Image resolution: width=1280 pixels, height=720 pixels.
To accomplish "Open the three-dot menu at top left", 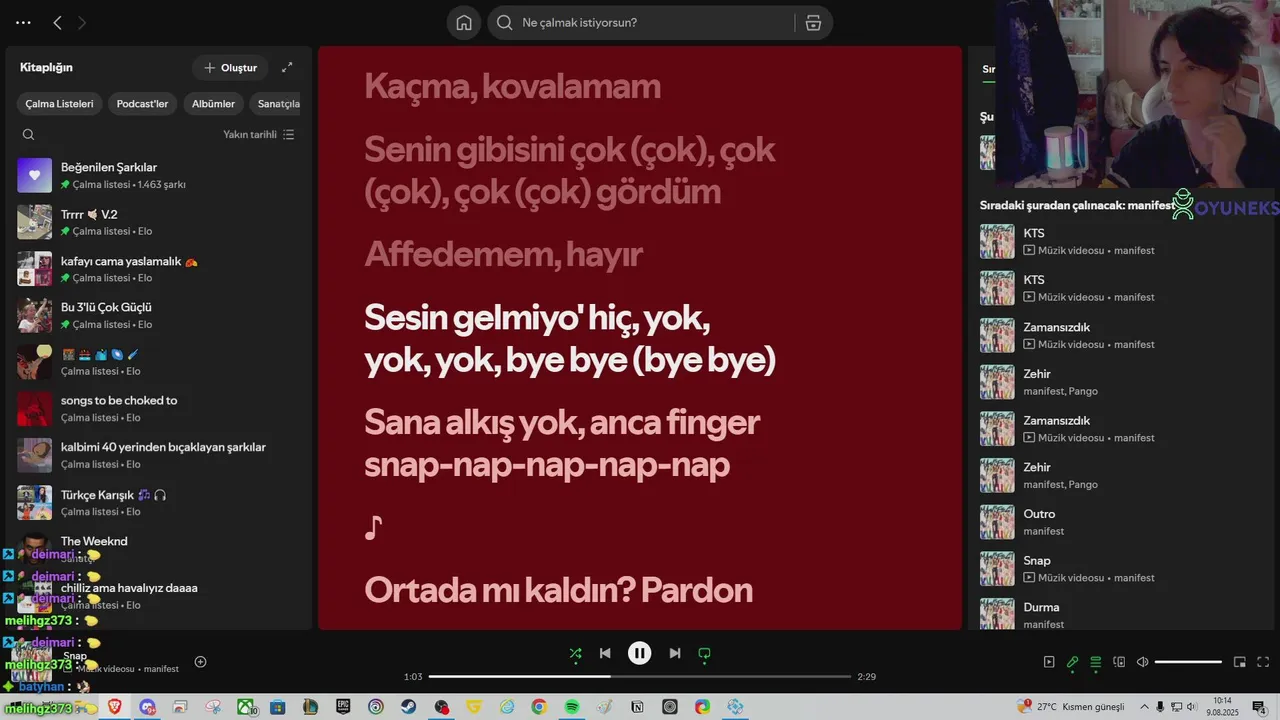I will (23, 22).
